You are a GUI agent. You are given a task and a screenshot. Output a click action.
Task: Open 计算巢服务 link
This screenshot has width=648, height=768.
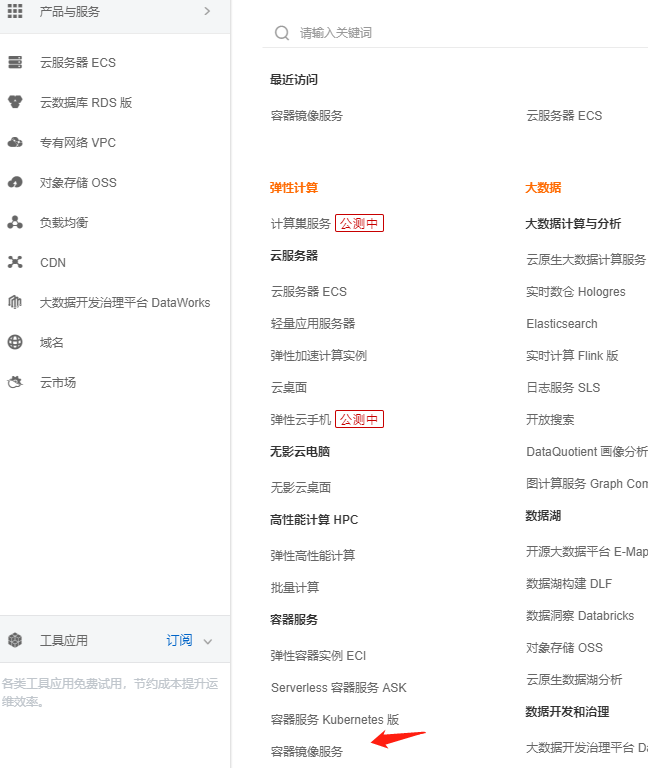pos(301,223)
